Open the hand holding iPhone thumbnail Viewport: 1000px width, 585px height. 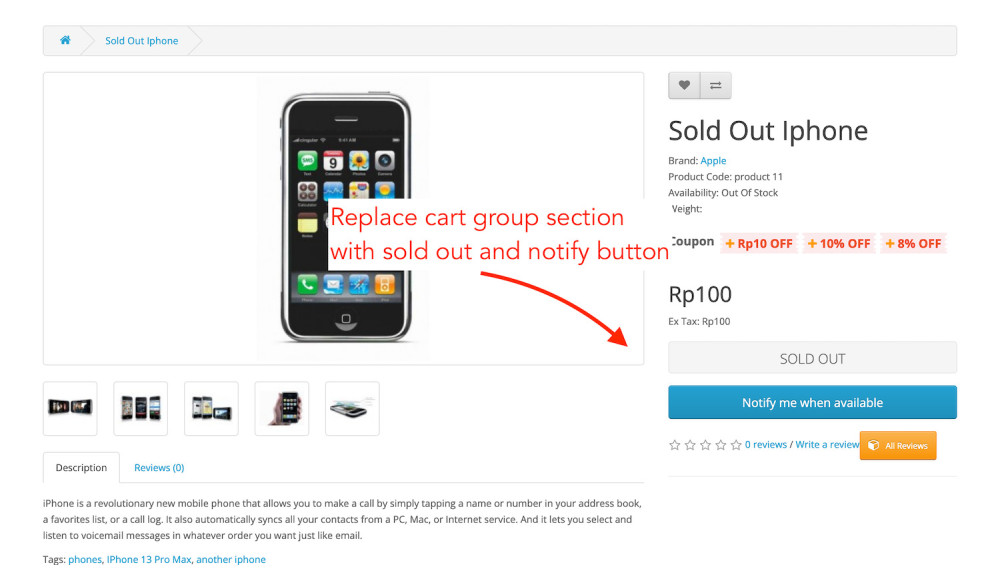[282, 408]
